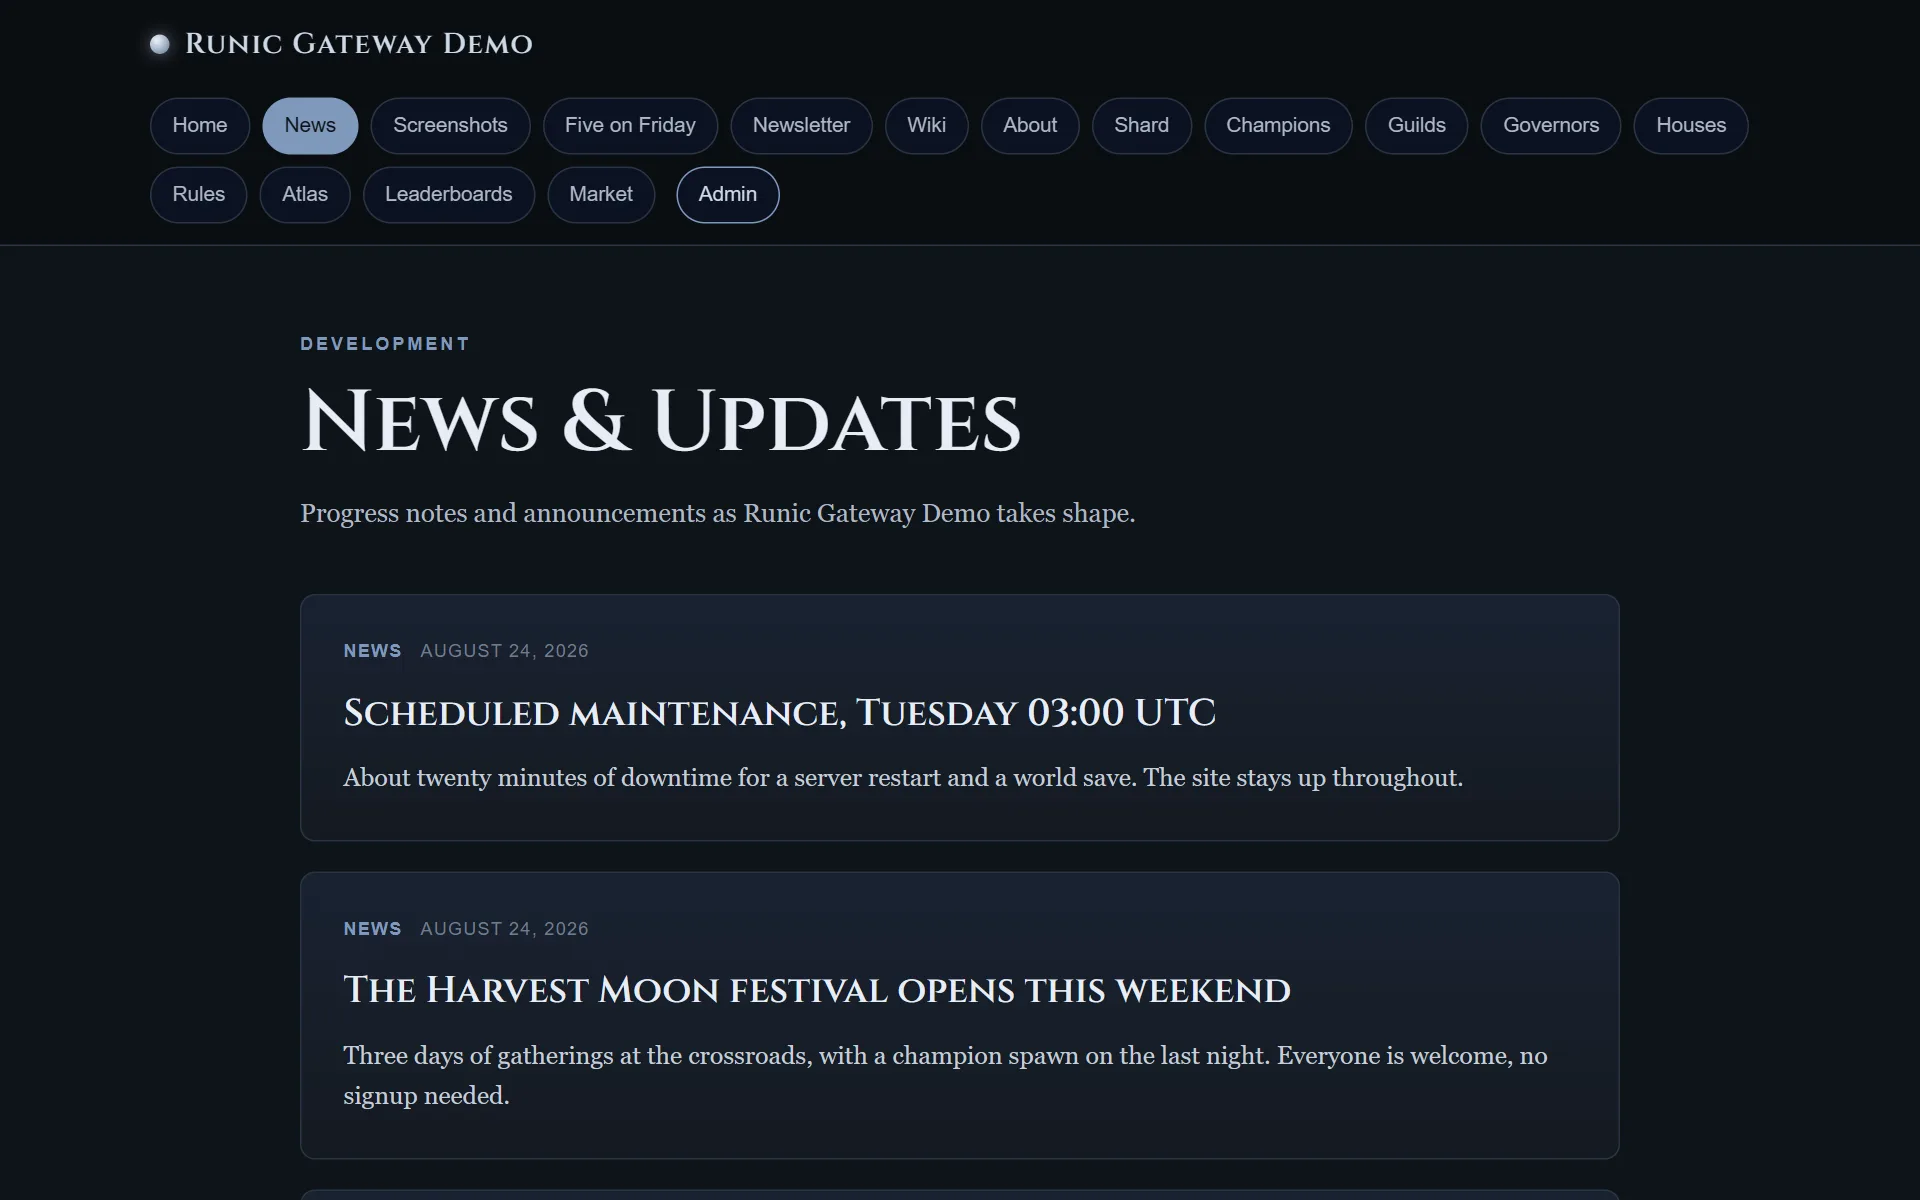Screen dimensions: 1920x1200
Task: Select the News nav pill
Action: pyautogui.click(x=310, y=126)
